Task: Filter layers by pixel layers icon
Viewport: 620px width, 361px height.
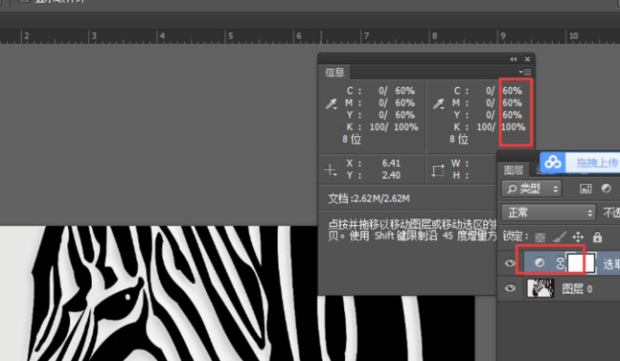Action: tap(586, 189)
